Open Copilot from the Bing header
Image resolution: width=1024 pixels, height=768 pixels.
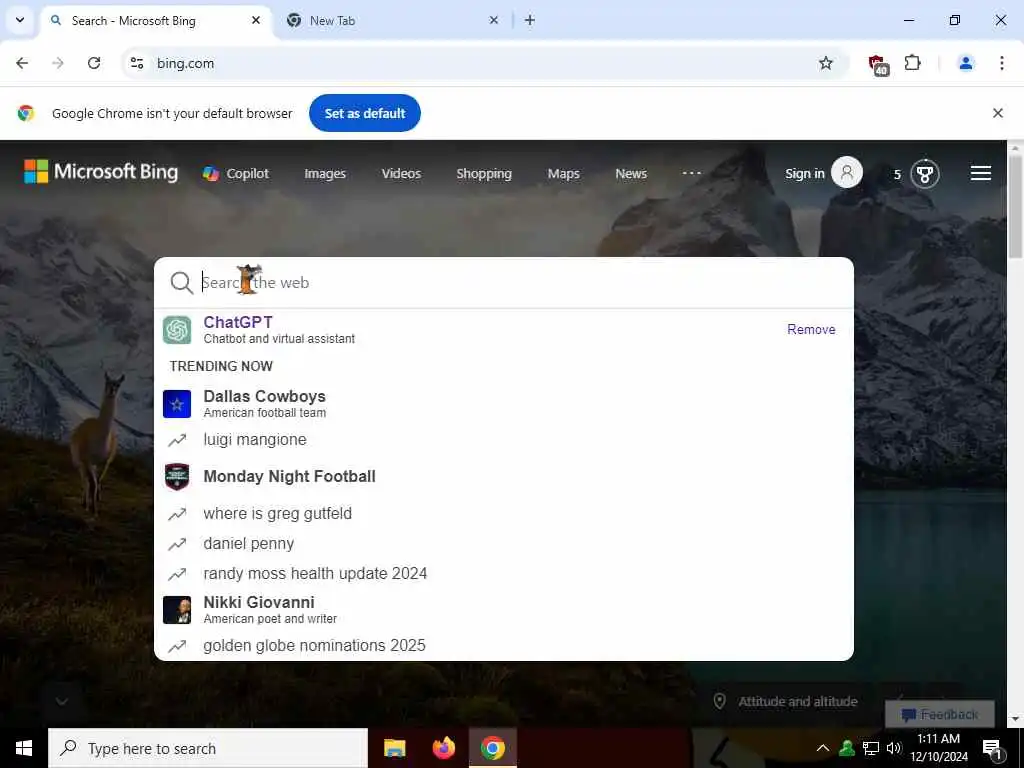coord(236,174)
